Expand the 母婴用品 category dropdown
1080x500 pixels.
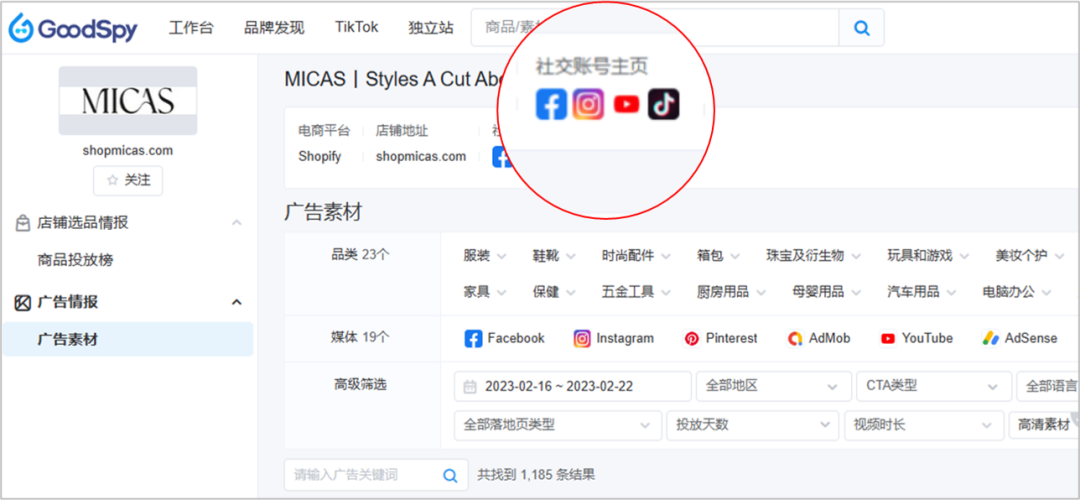click(x=827, y=292)
